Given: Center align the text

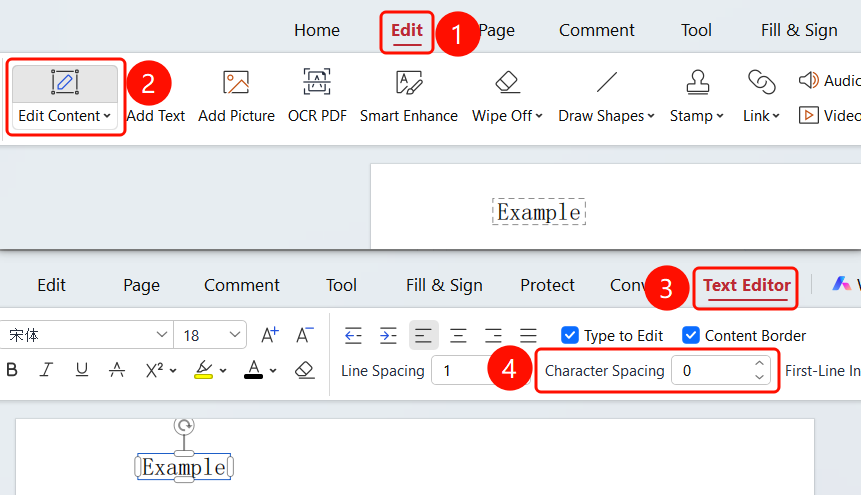Looking at the screenshot, I should point(458,335).
